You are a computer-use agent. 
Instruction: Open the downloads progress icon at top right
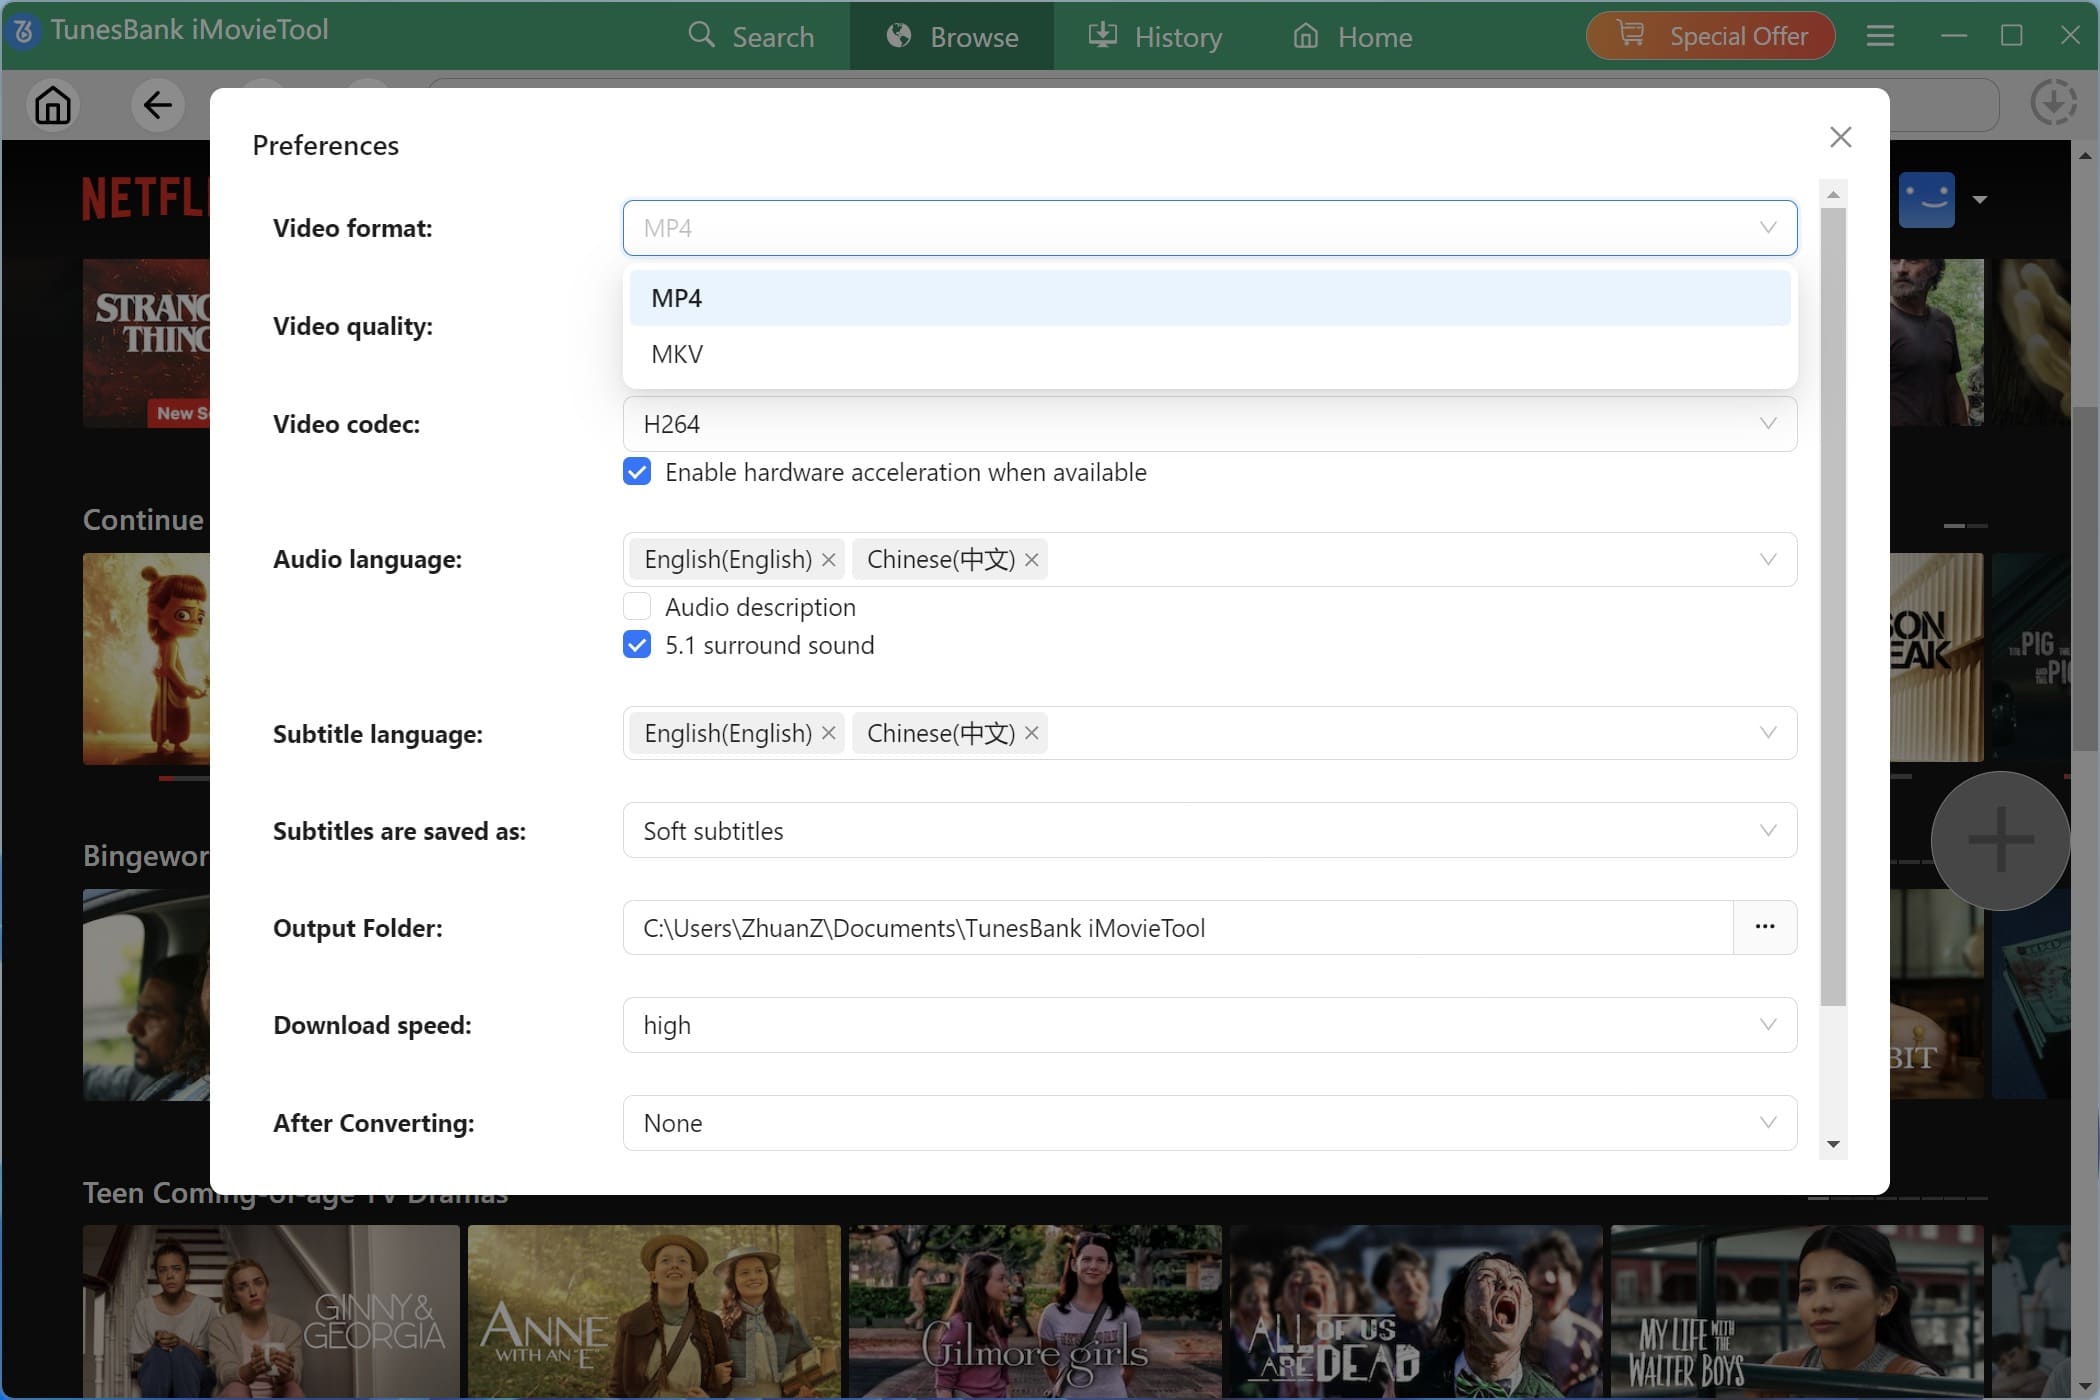pyautogui.click(x=2054, y=103)
